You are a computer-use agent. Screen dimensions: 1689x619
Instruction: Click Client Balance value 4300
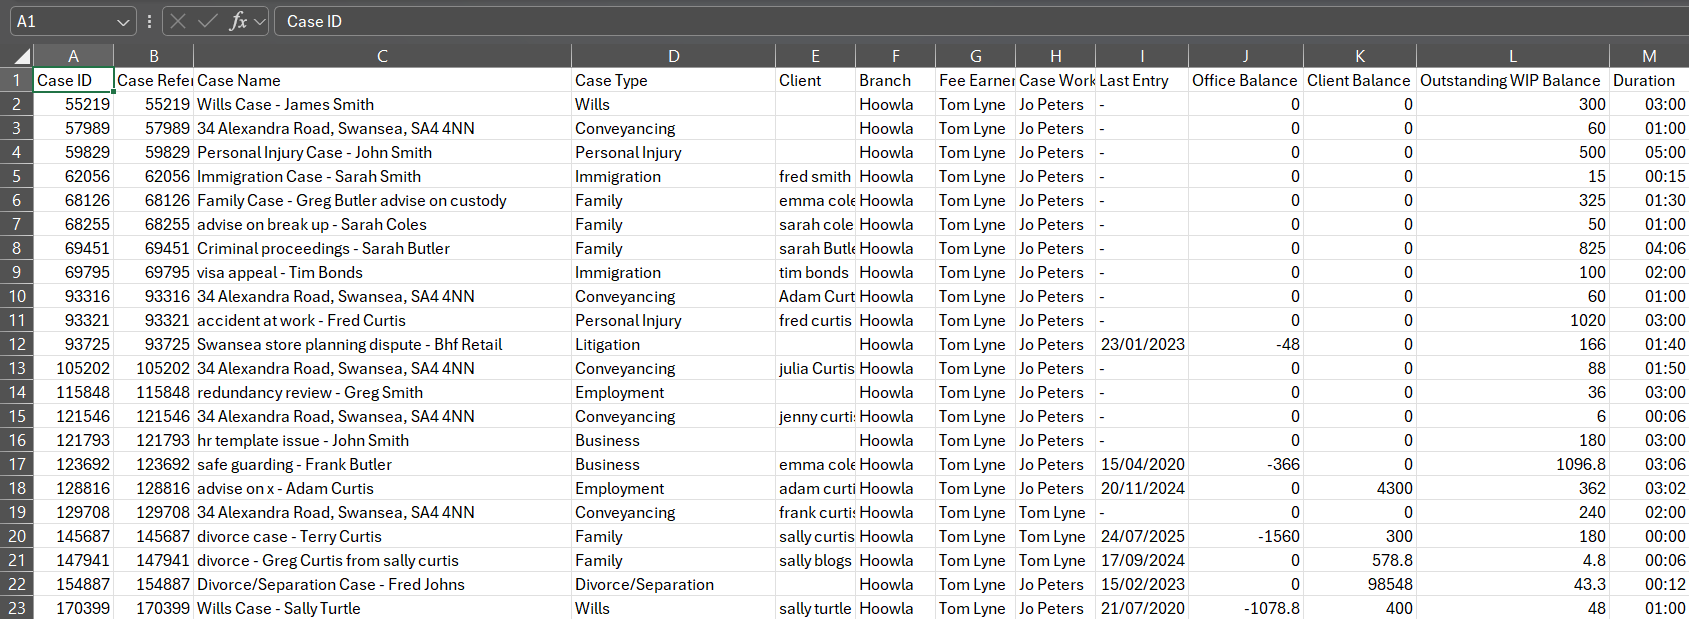pos(1359,488)
